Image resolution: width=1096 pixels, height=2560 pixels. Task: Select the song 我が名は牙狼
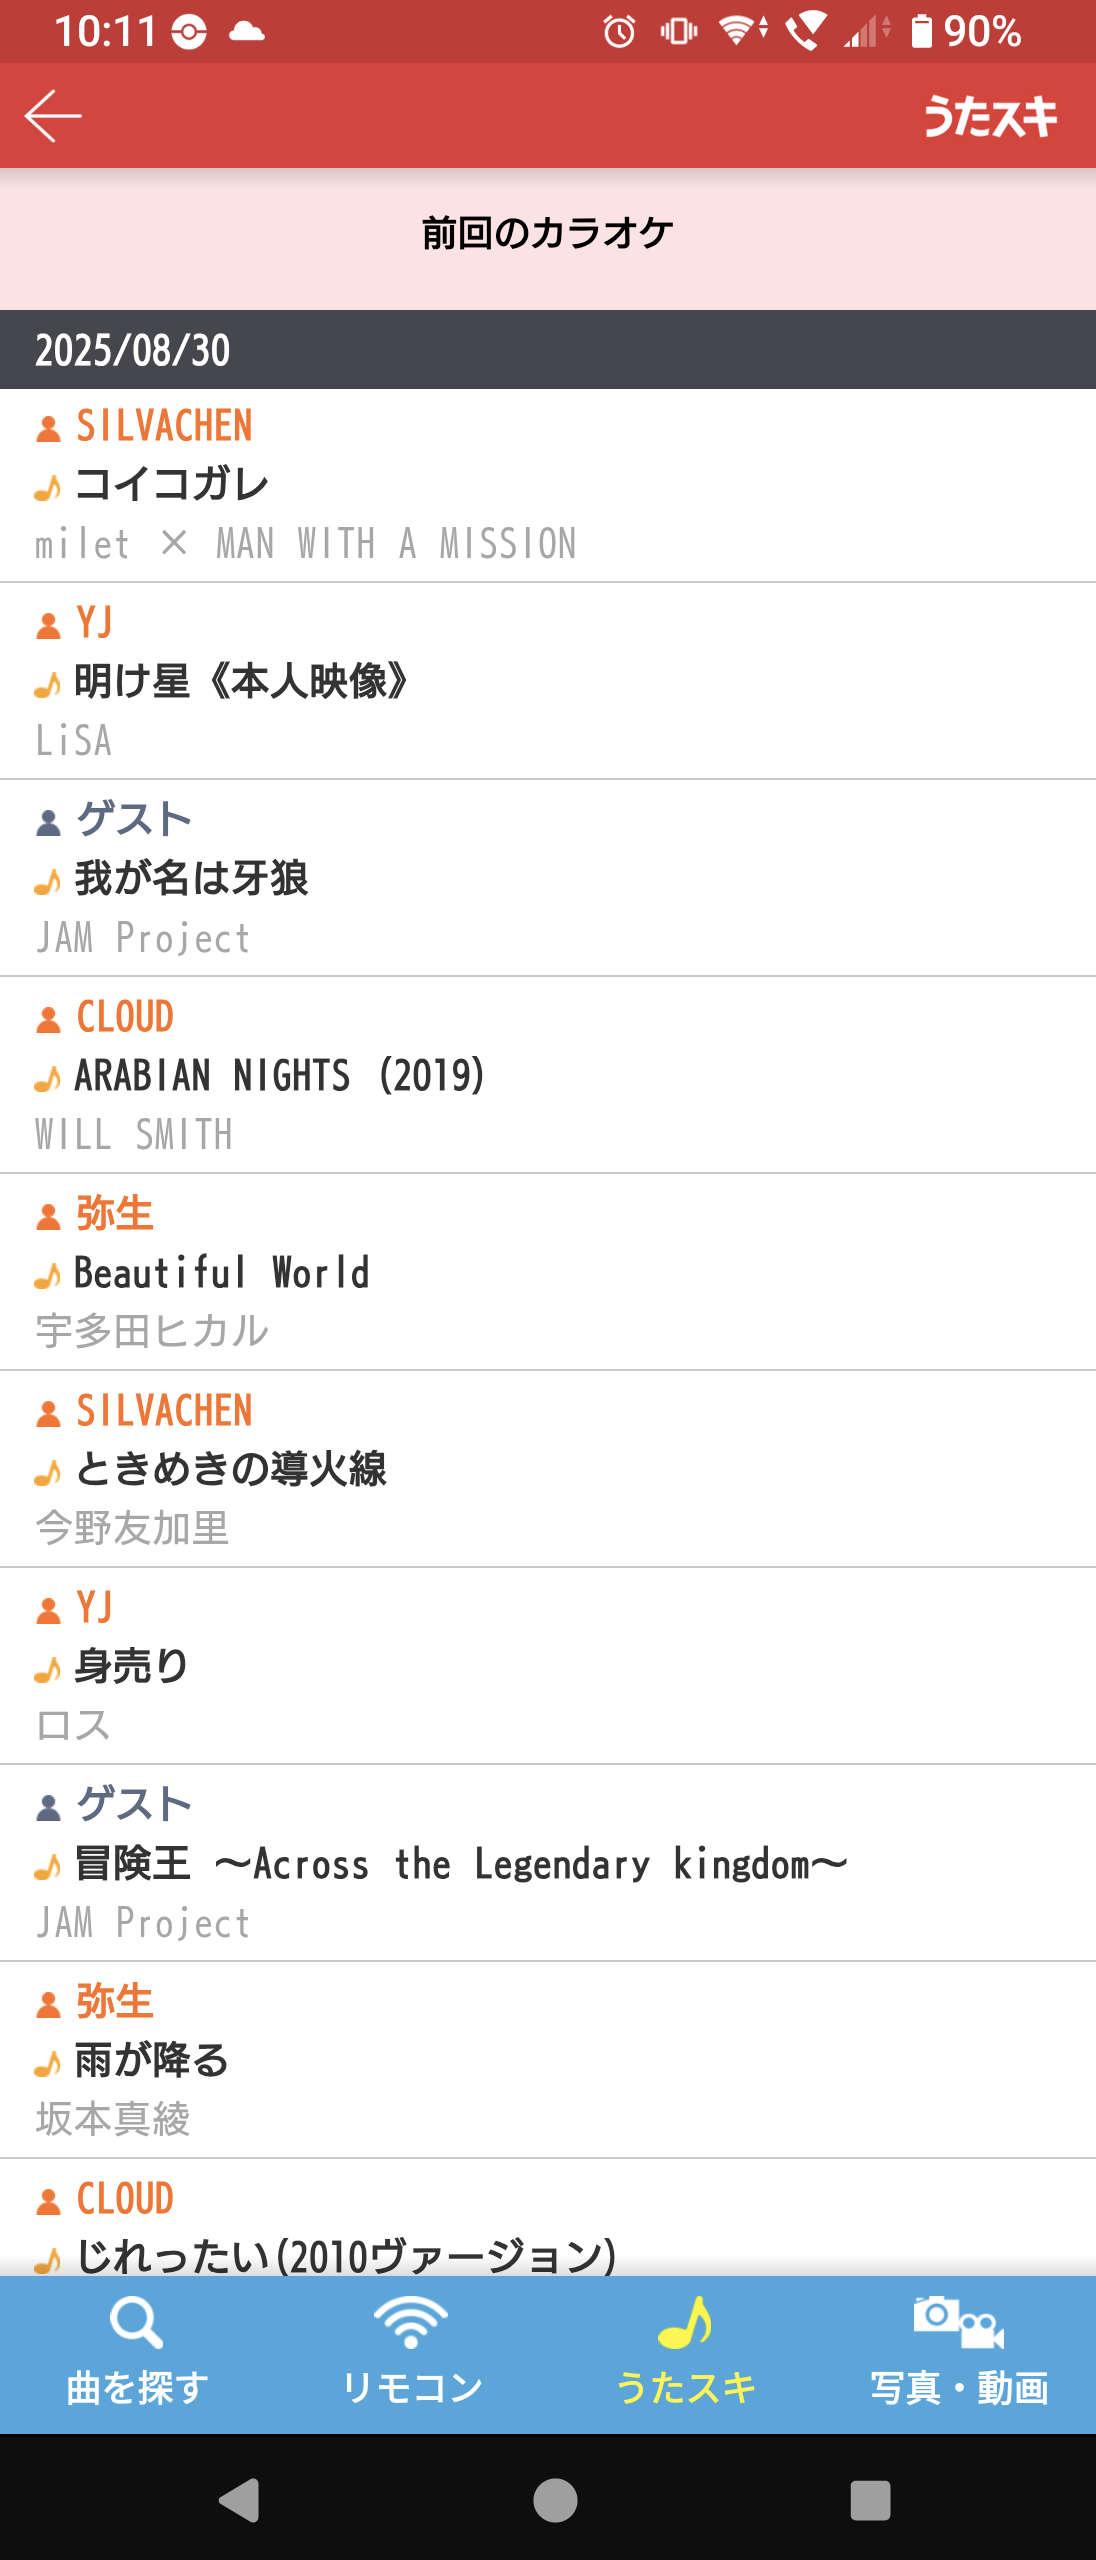548,878
